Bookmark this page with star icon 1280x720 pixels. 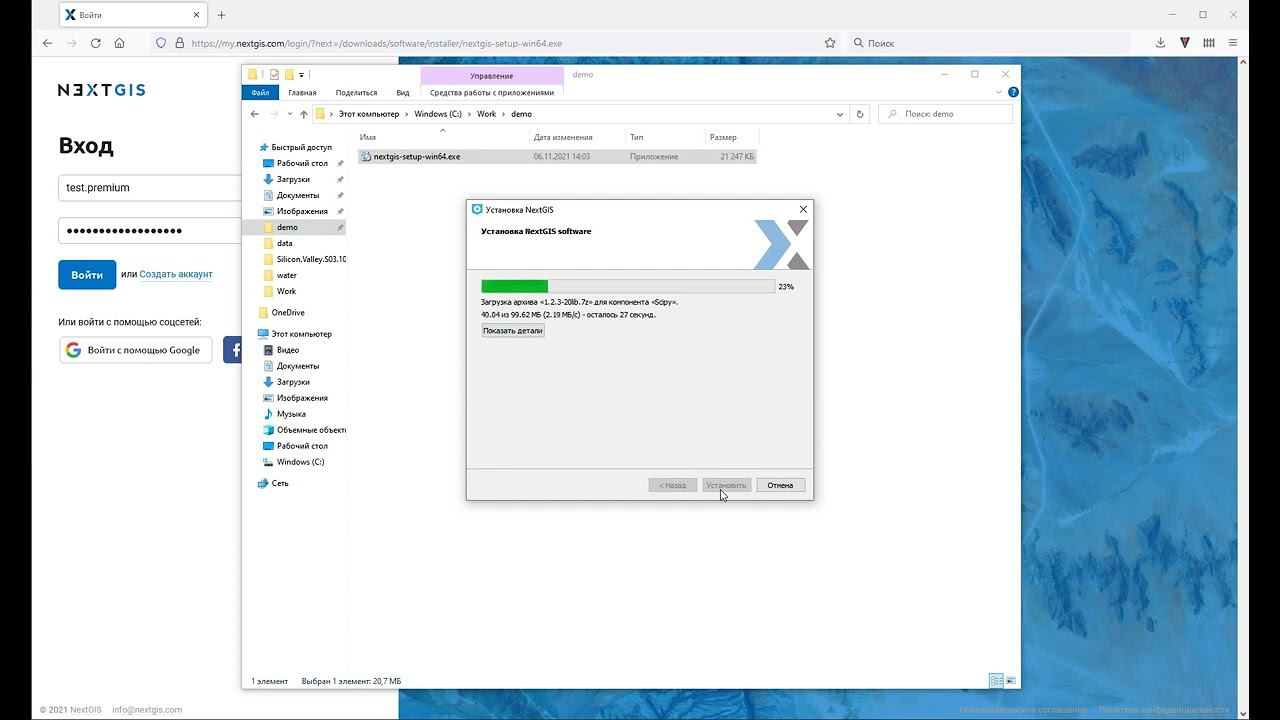(x=830, y=43)
